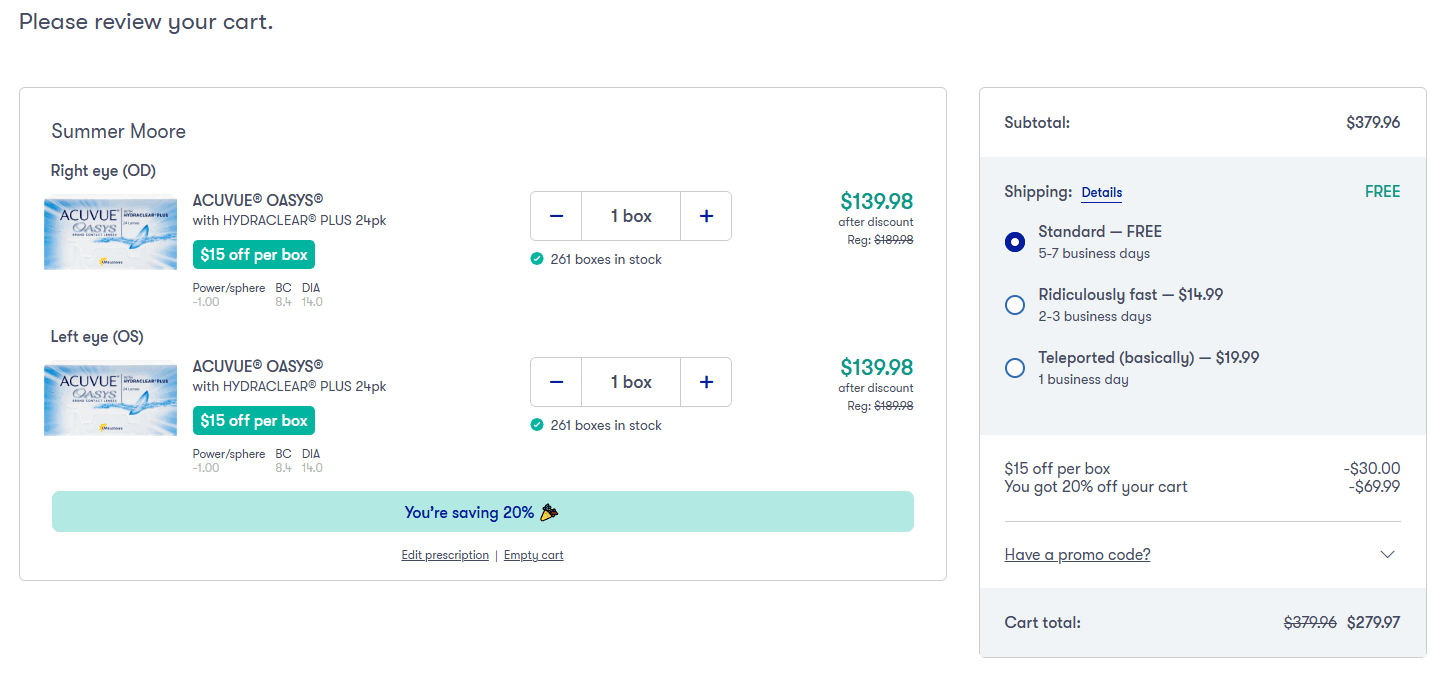1446x679 pixels.
Task: Open the Have a promo code field
Action: coord(1077,554)
